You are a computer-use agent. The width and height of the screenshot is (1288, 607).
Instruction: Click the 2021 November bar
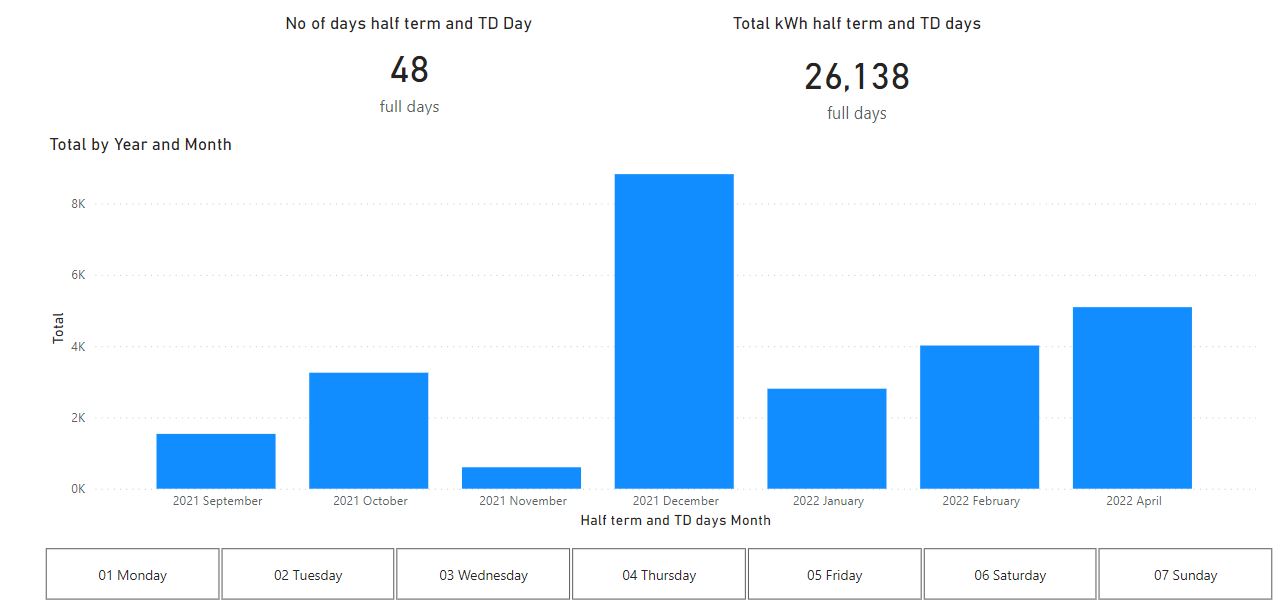[522, 478]
